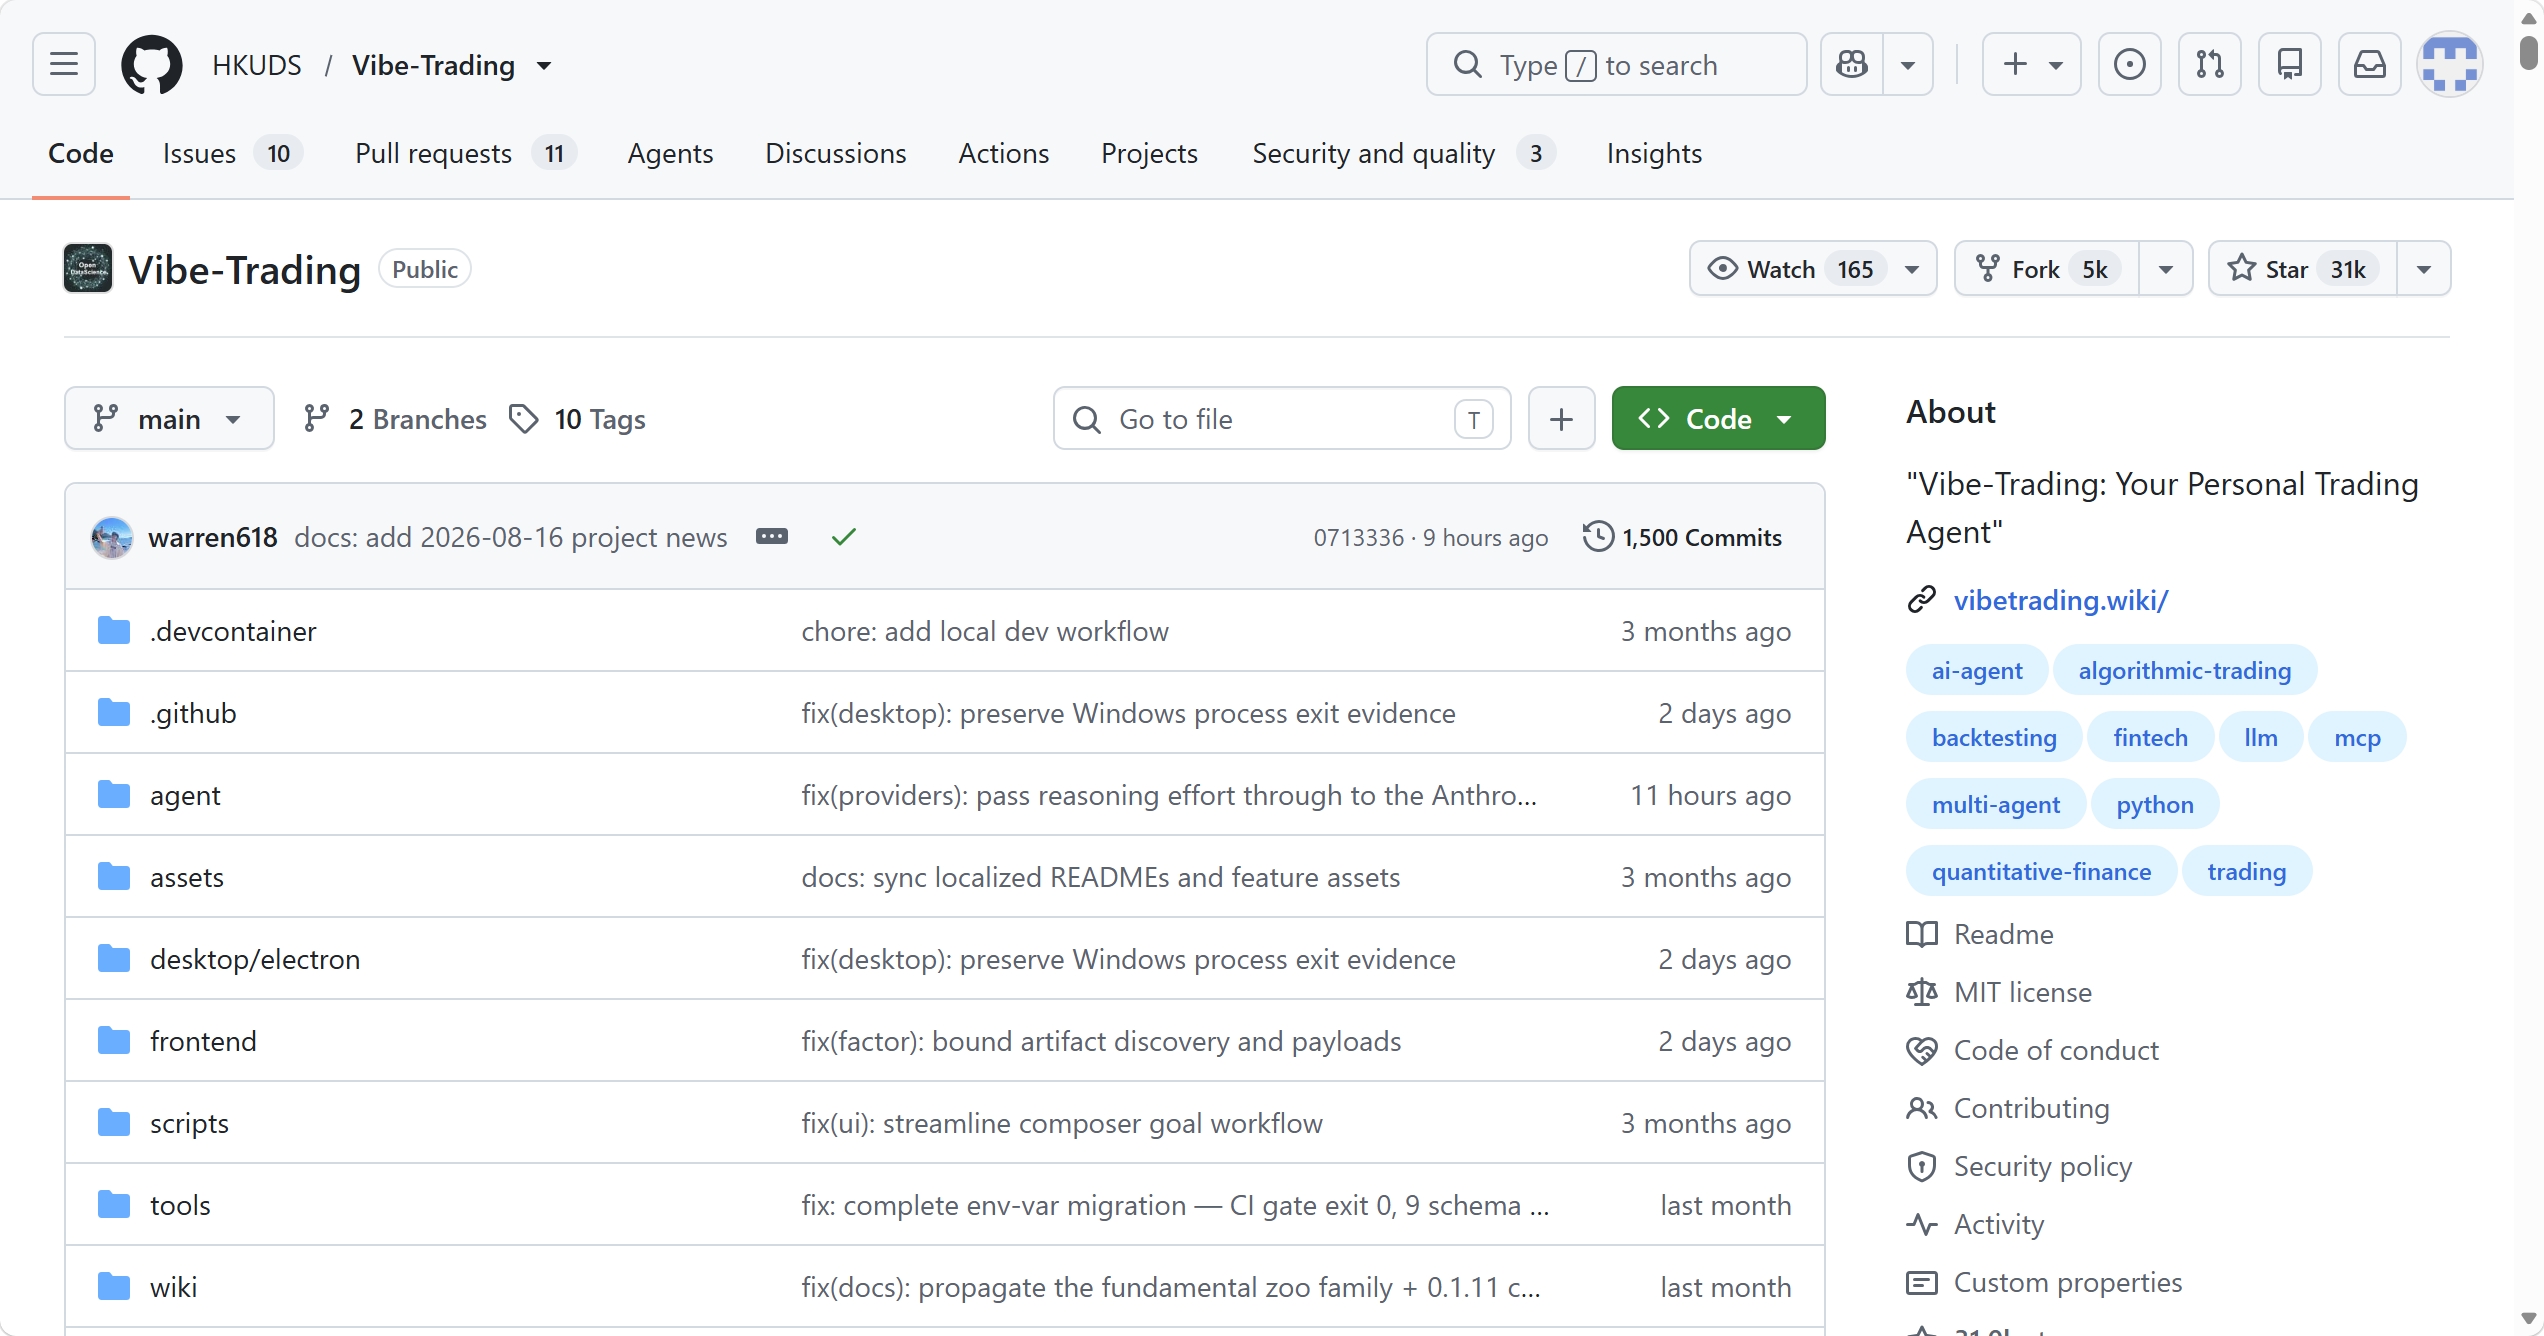Open pull requests icon in header
Screen dimensions: 2544x1336
pyautogui.click(x=2210, y=65)
